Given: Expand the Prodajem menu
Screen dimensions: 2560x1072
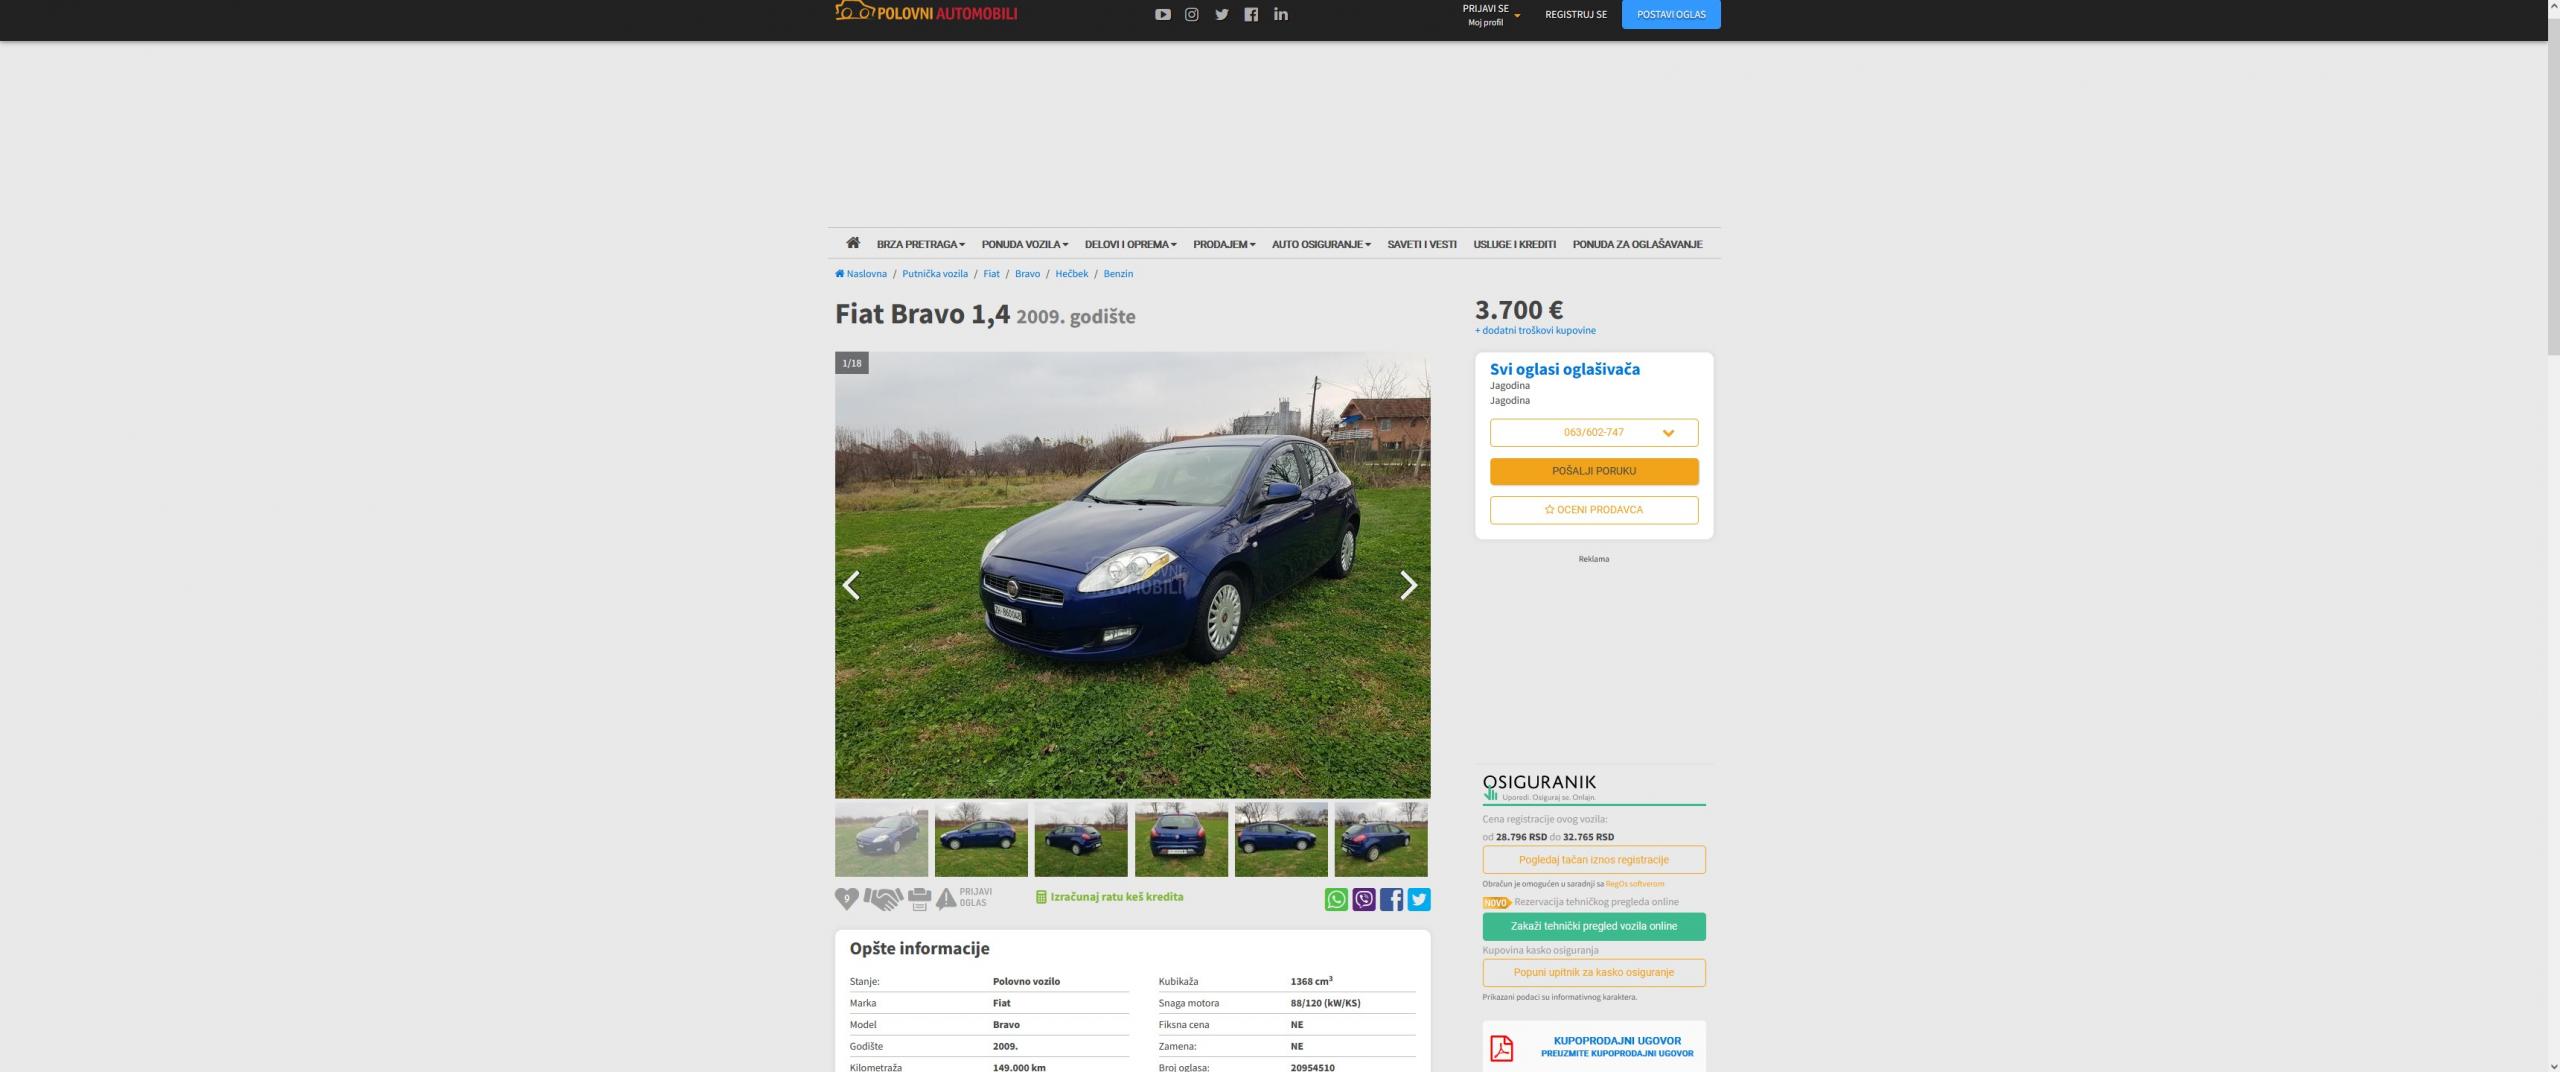Looking at the screenshot, I should point(1224,244).
